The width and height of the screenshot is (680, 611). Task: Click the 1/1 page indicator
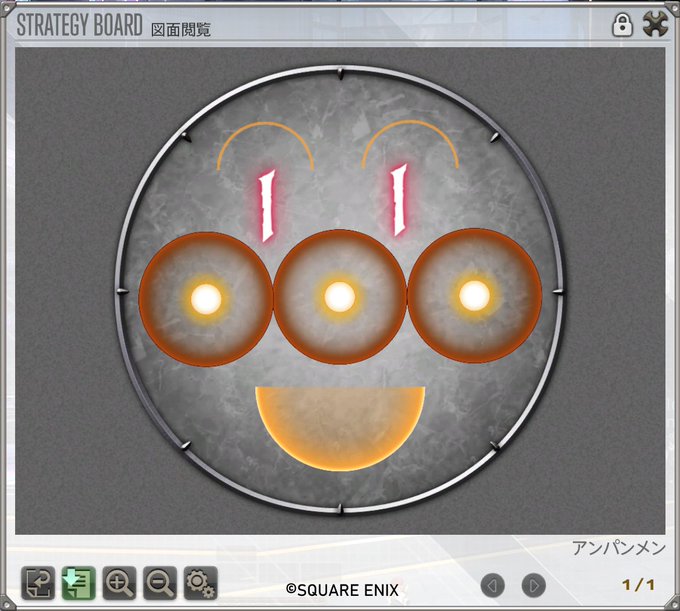click(638, 585)
